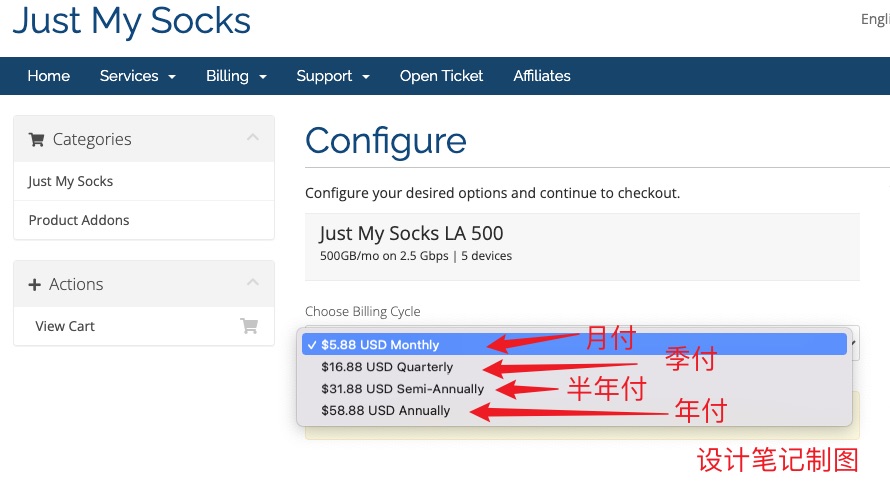Click the plus icon beside Actions
Viewport: 890px width, 481px height.
pos(35,285)
